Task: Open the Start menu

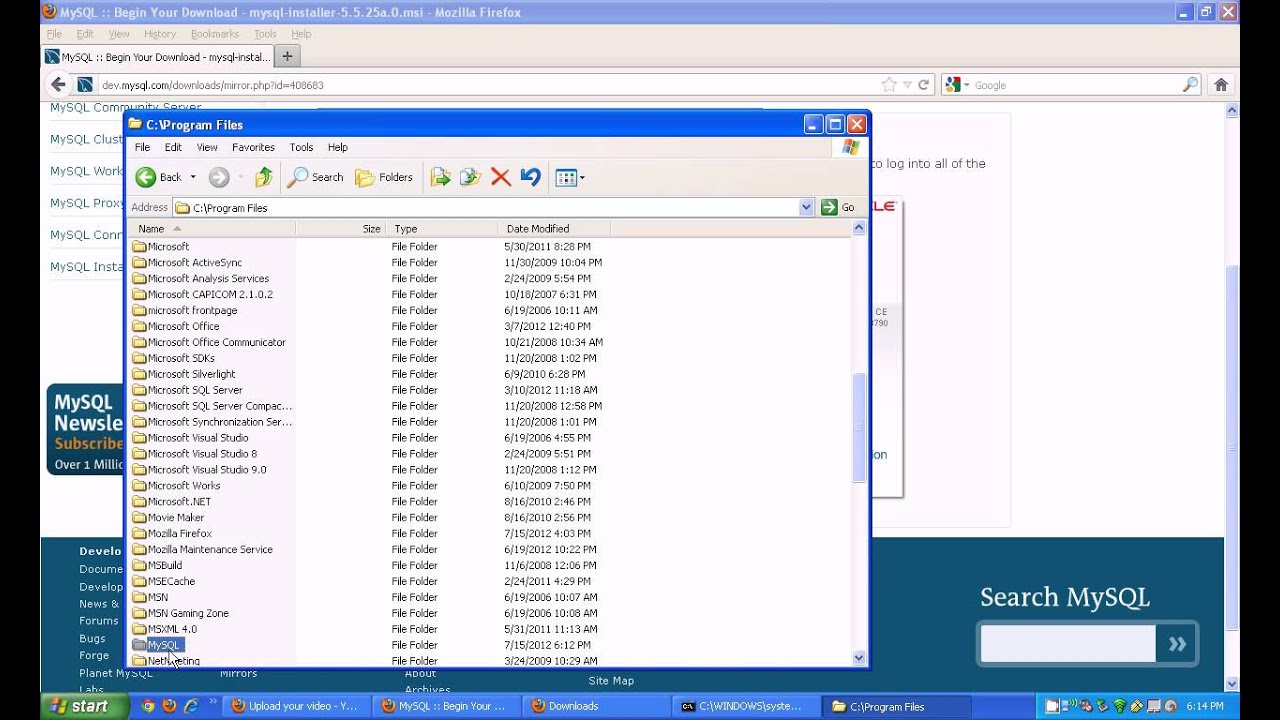Action: pos(84,706)
